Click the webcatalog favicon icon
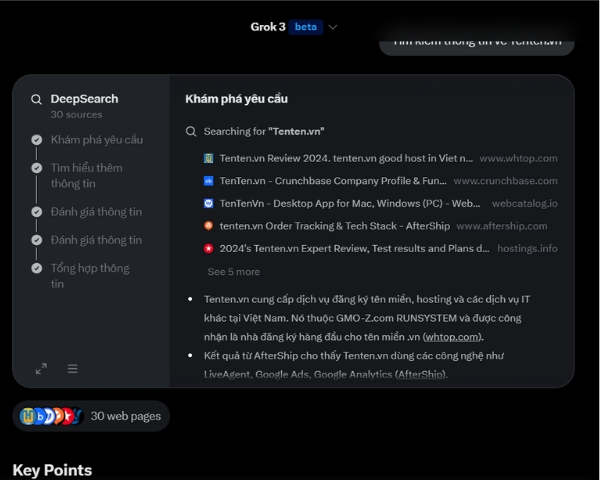The image size is (600, 480). coord(209,203)
